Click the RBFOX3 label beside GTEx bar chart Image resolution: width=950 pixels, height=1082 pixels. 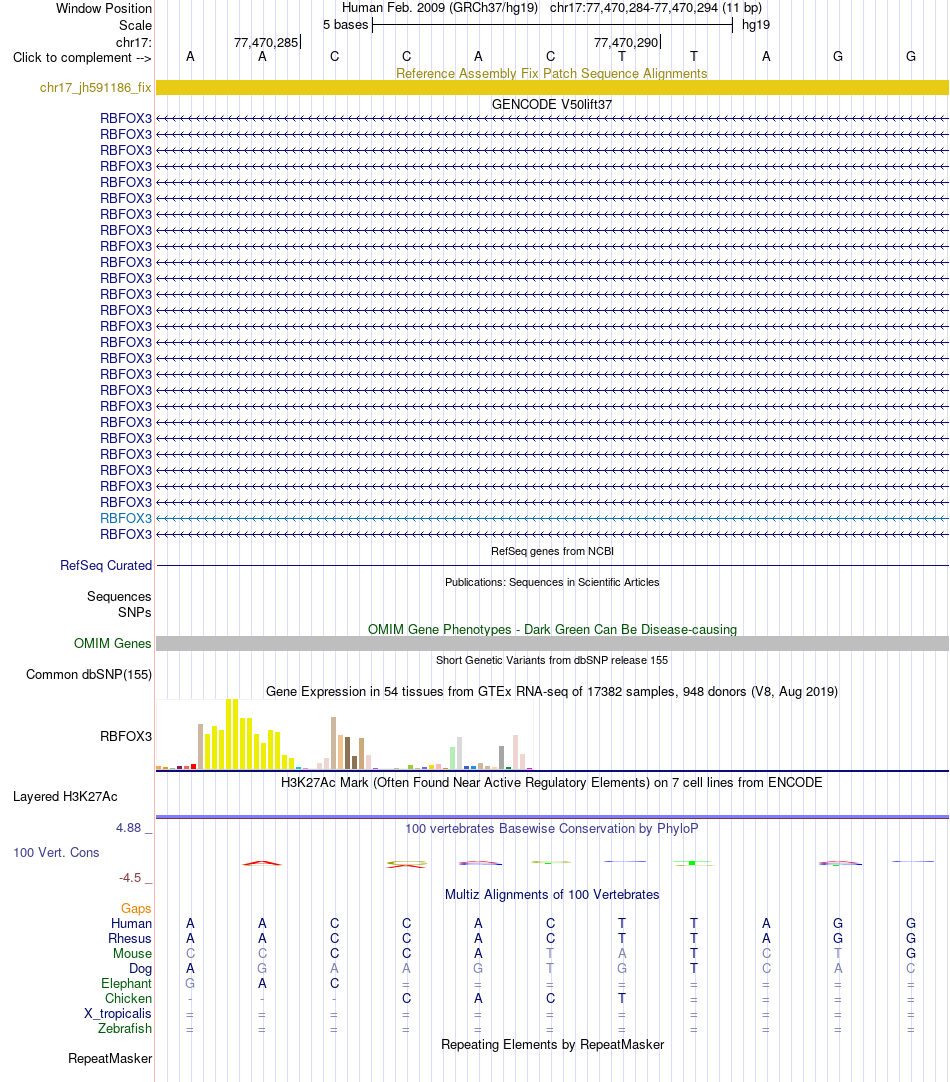click(x=126, y=736)
